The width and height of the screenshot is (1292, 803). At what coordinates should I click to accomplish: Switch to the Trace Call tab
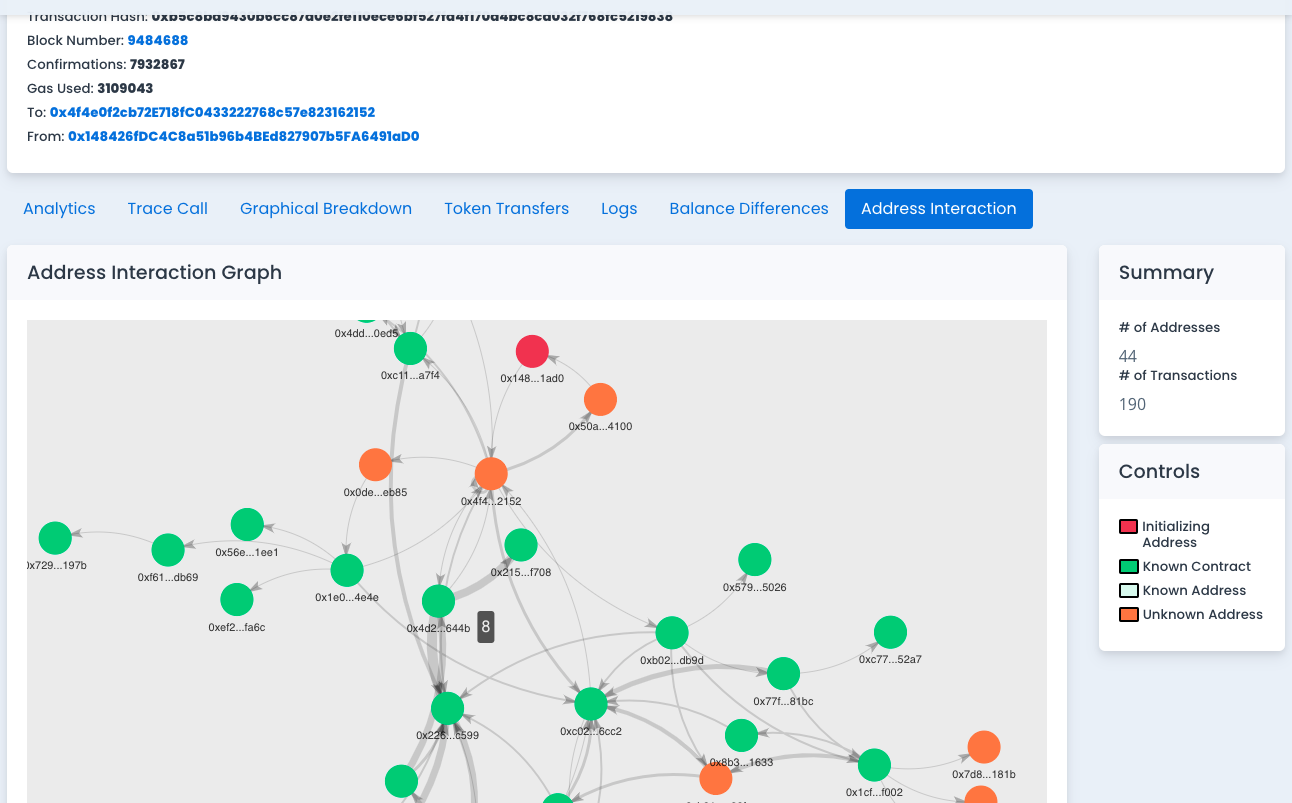pos(168,209)
